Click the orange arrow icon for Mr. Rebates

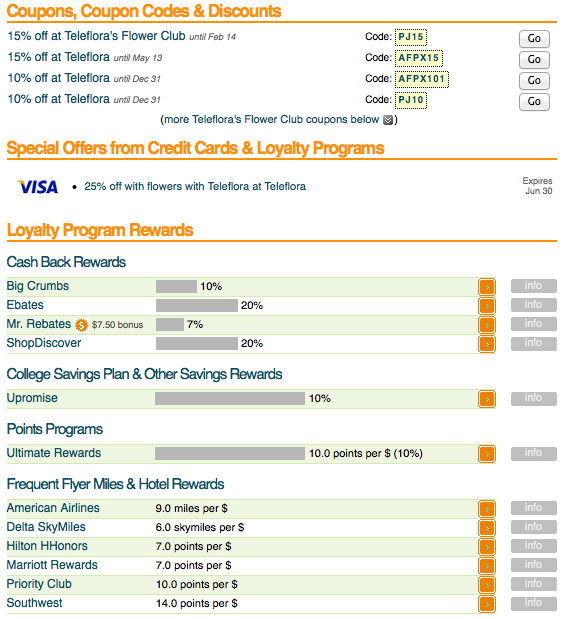[487, 325]
